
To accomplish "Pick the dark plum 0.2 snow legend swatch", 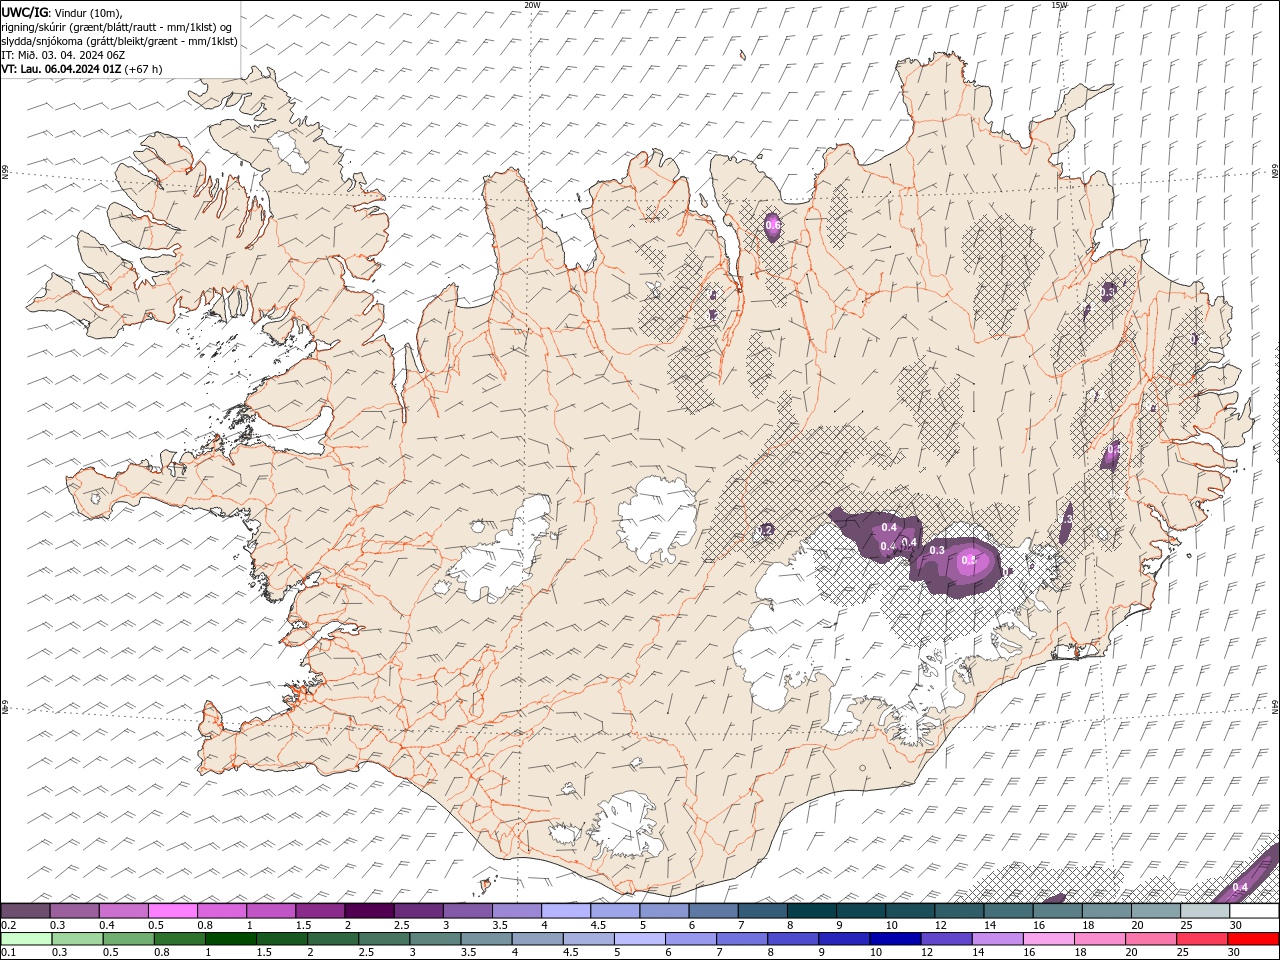I will (25, 911).
